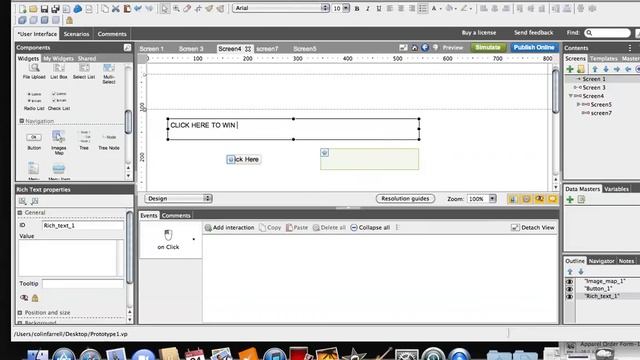Open the Screen 1 canvas tab
Viewport: 640px width, 360px height.
point(151,49)
